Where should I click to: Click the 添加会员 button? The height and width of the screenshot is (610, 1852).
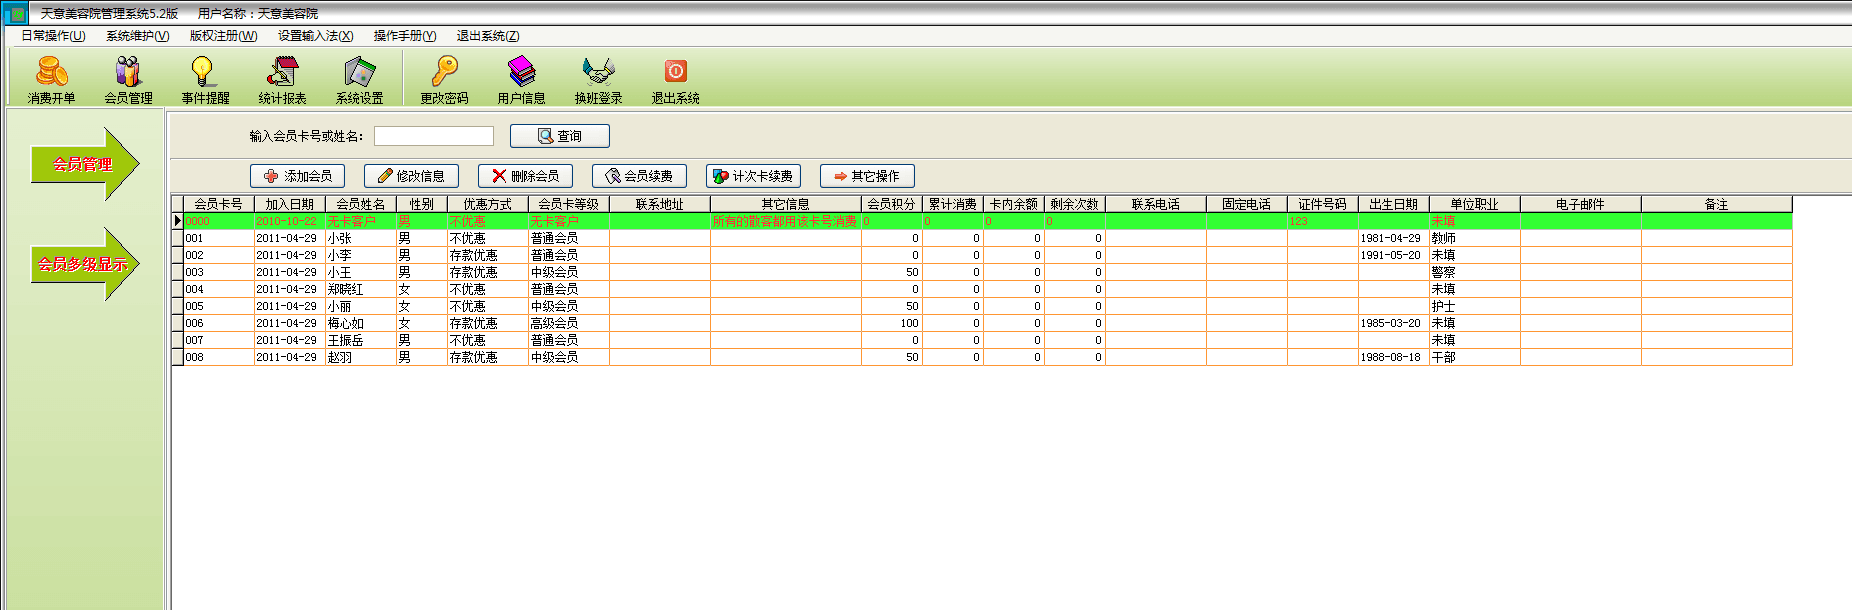point(297,176)
